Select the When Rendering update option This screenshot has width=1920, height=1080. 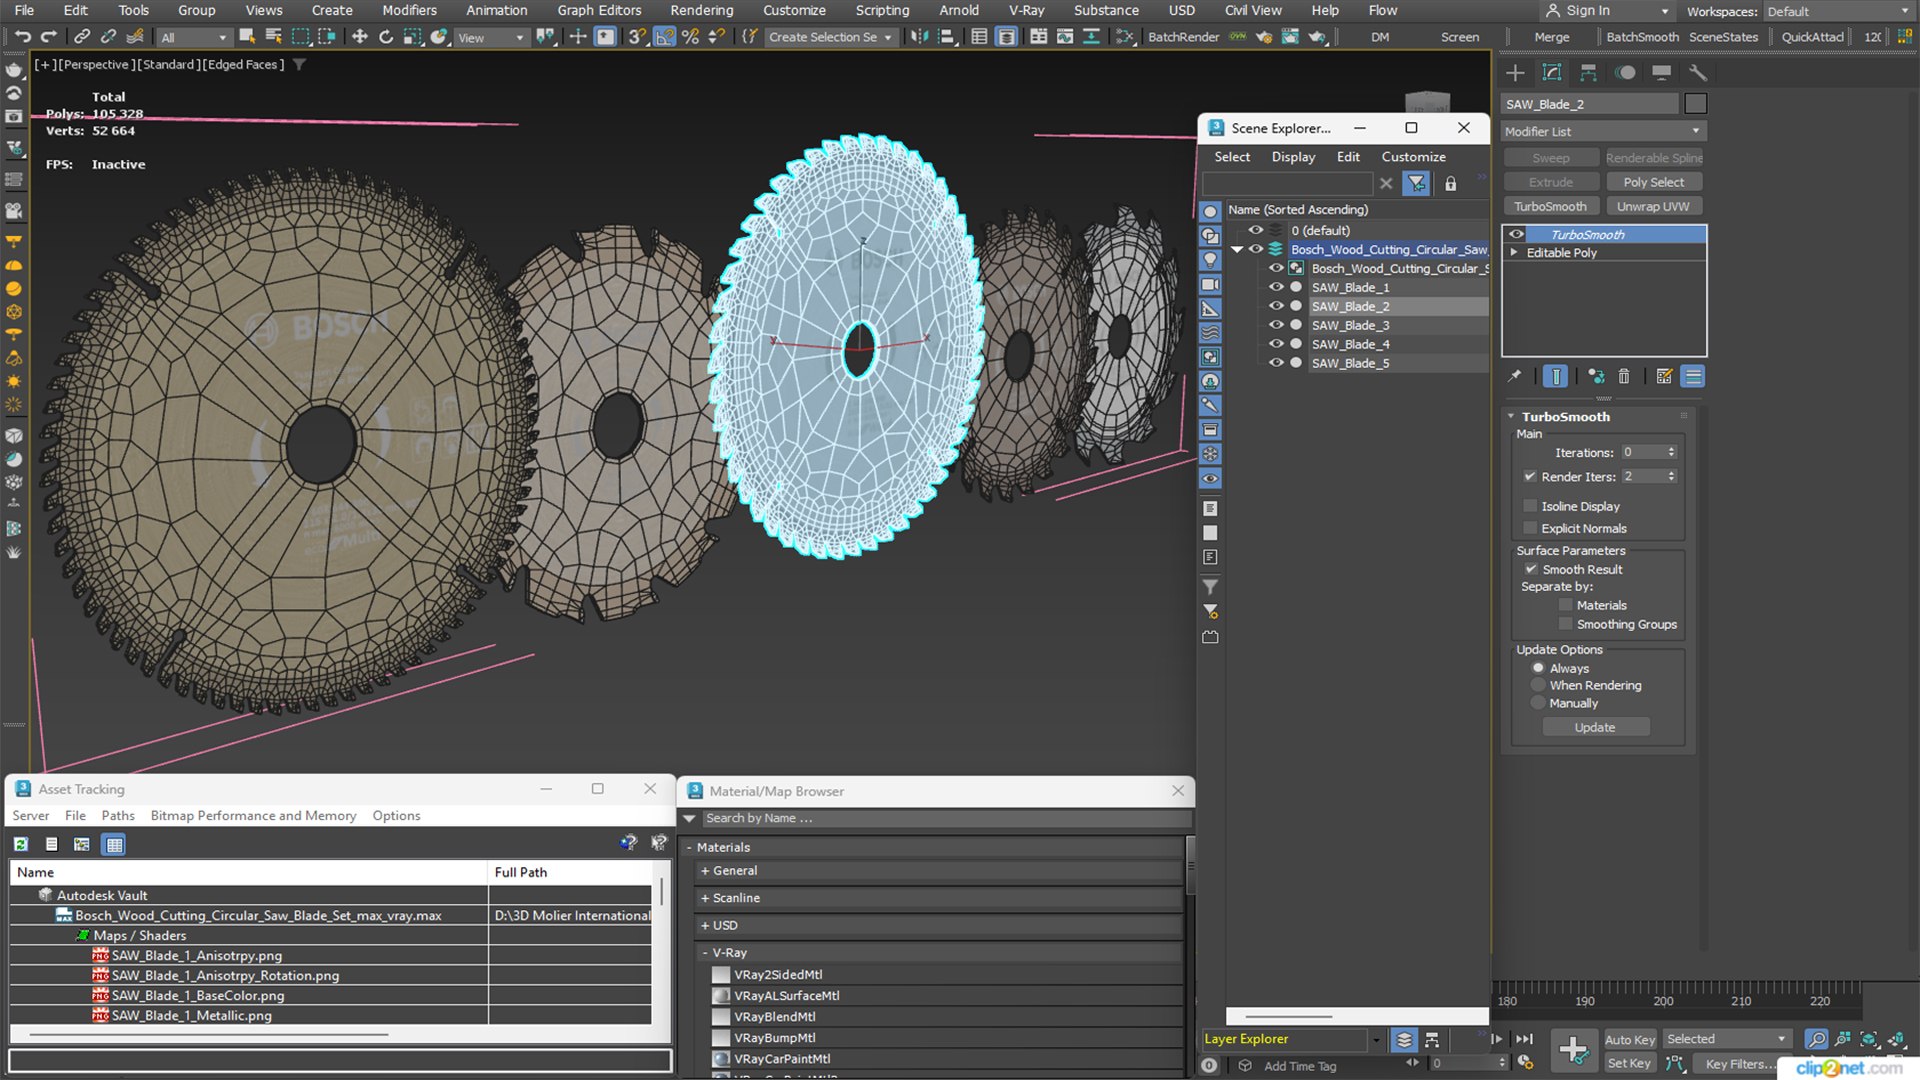tap(1538, 686)
